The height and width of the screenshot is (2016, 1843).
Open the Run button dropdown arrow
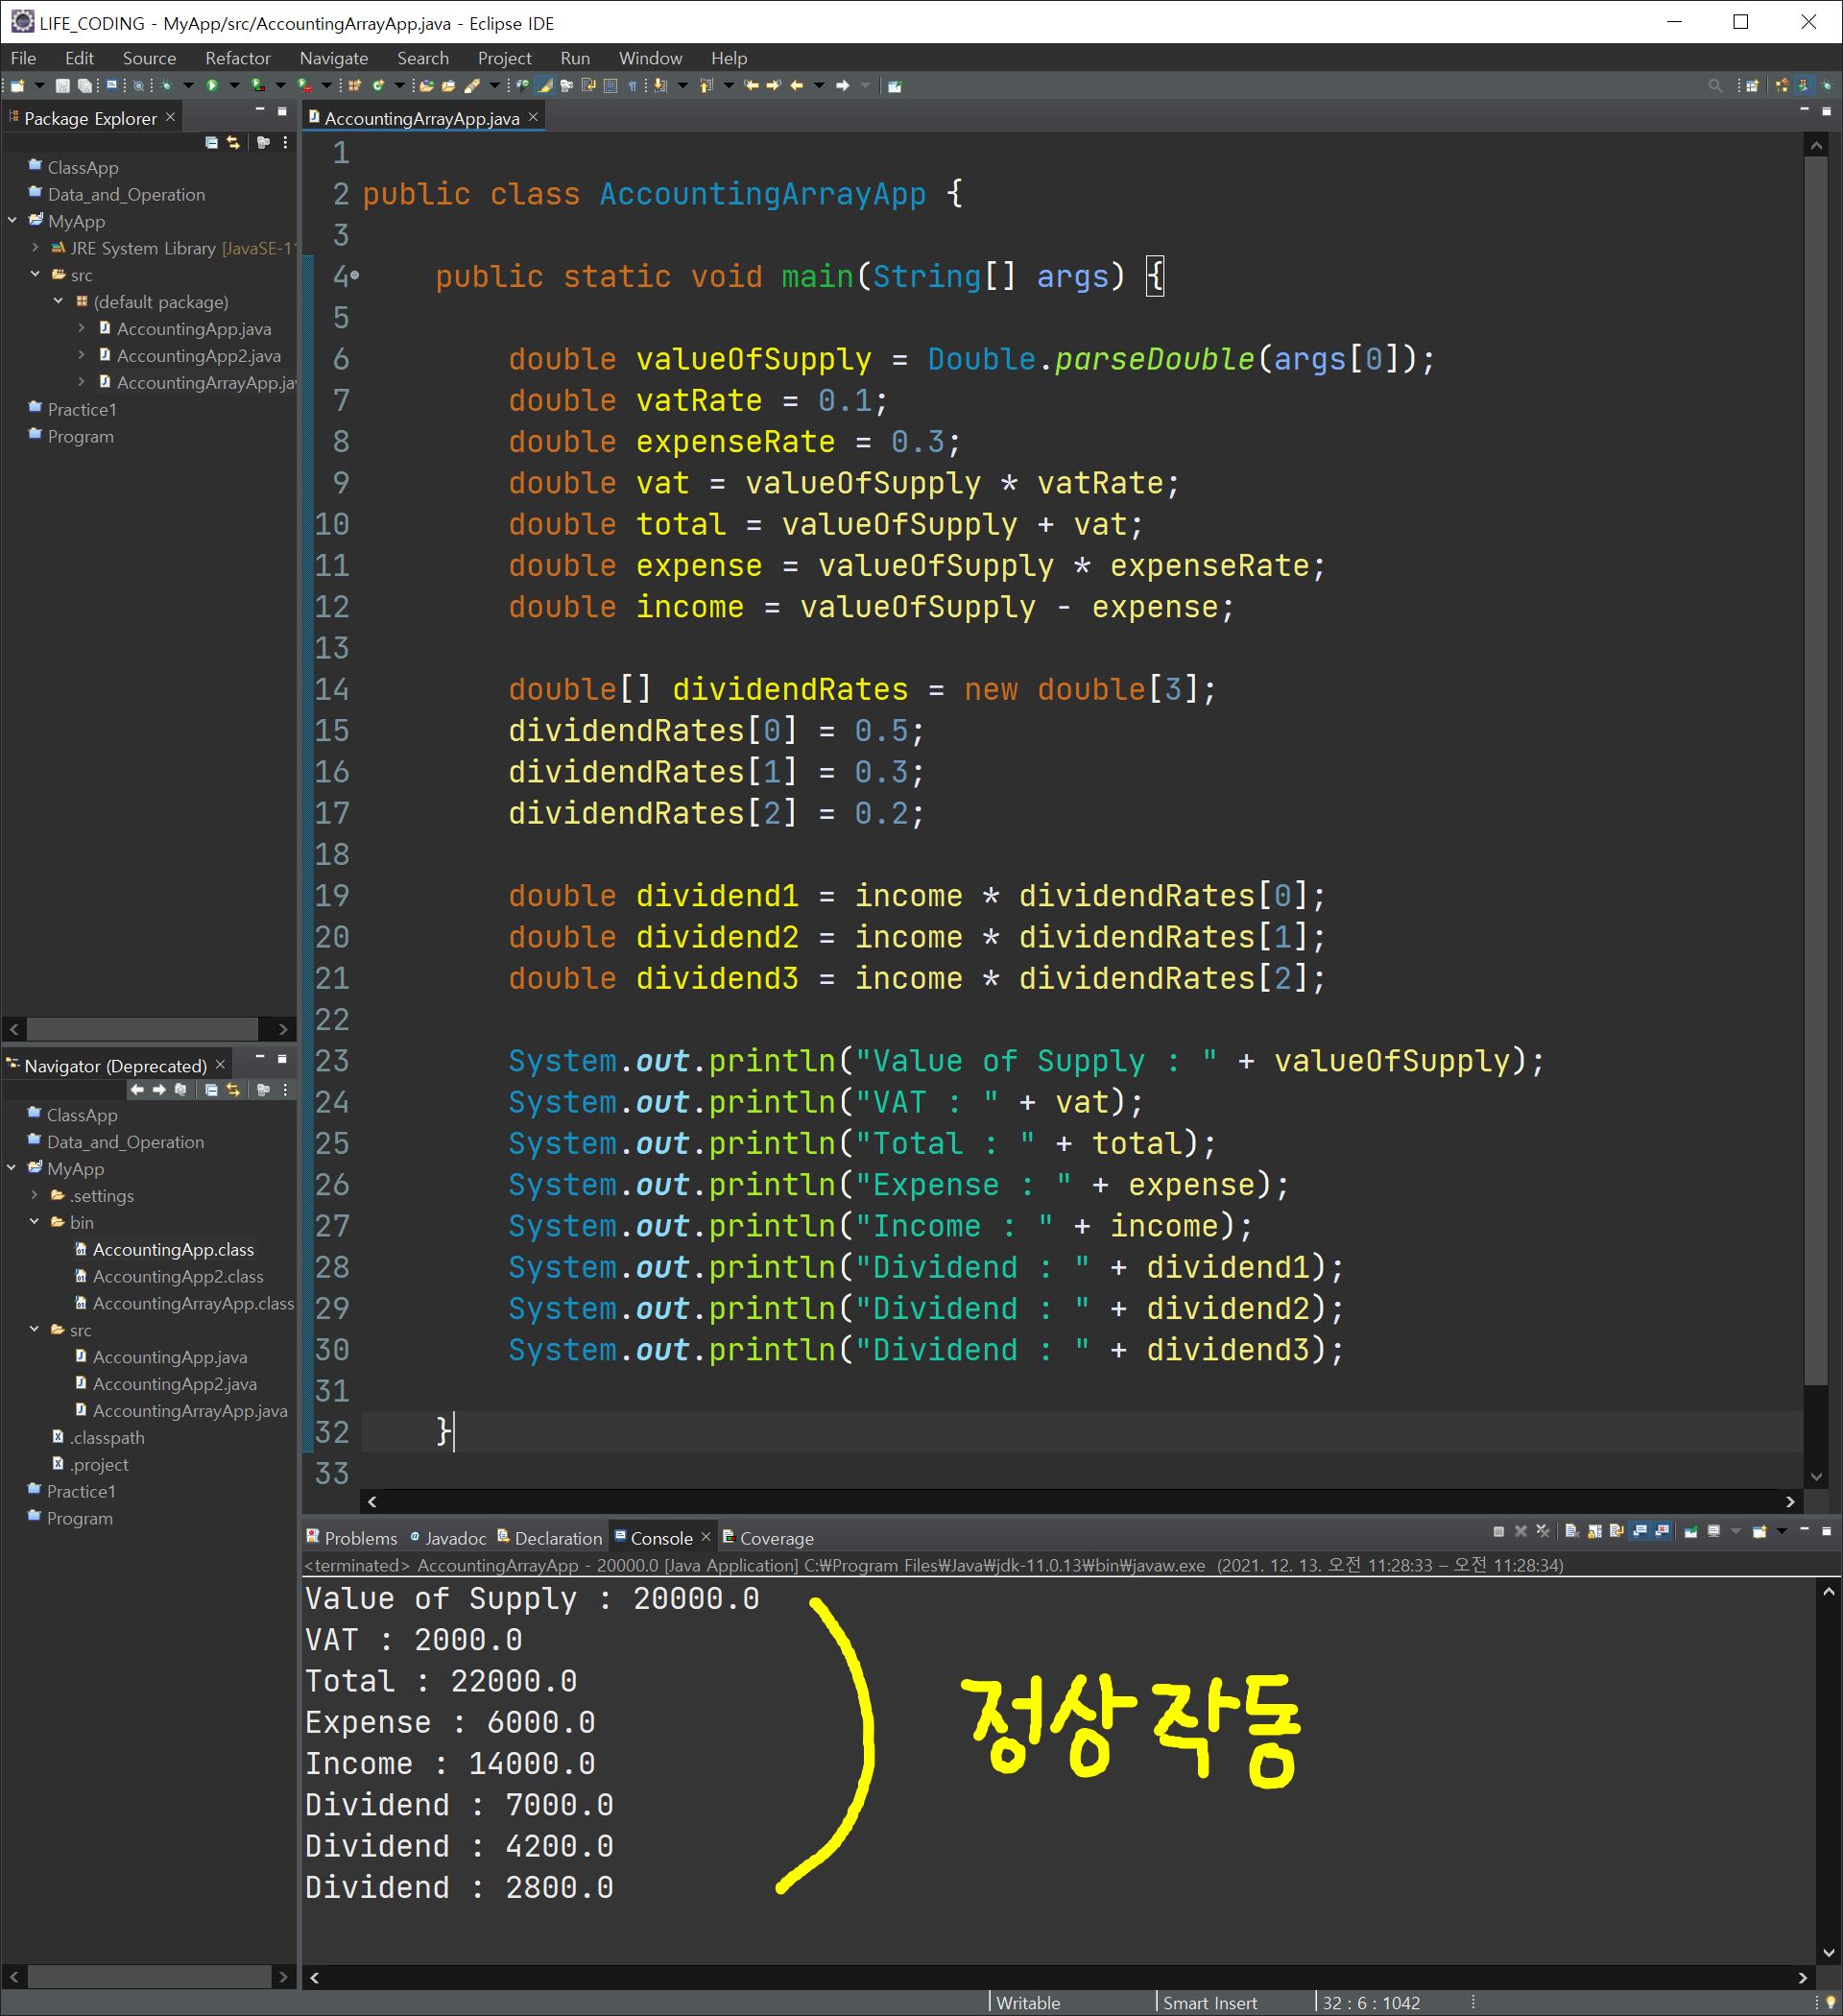pyautogui.click(x=234, y=86)
